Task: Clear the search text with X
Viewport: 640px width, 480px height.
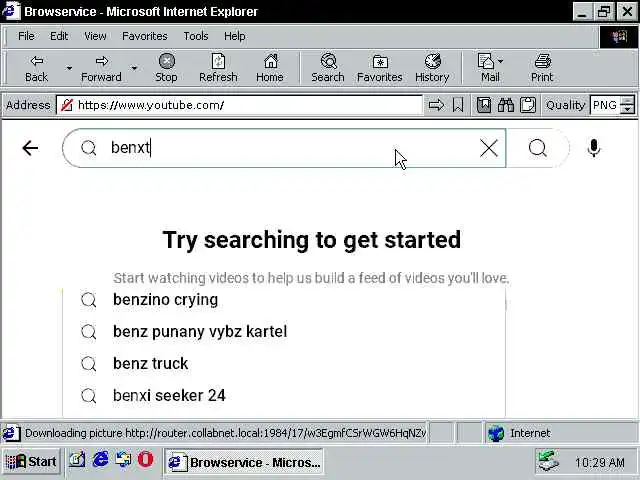Action: click(489, 148)
